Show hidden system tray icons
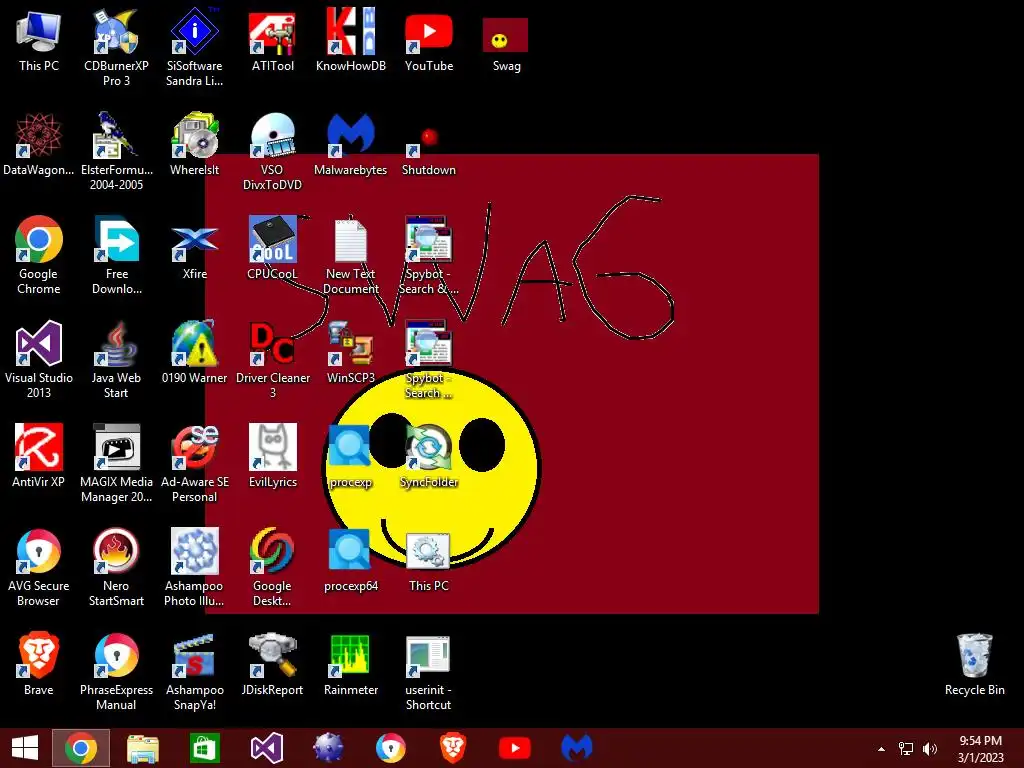The image size is (1024, 768). point(881,749)
